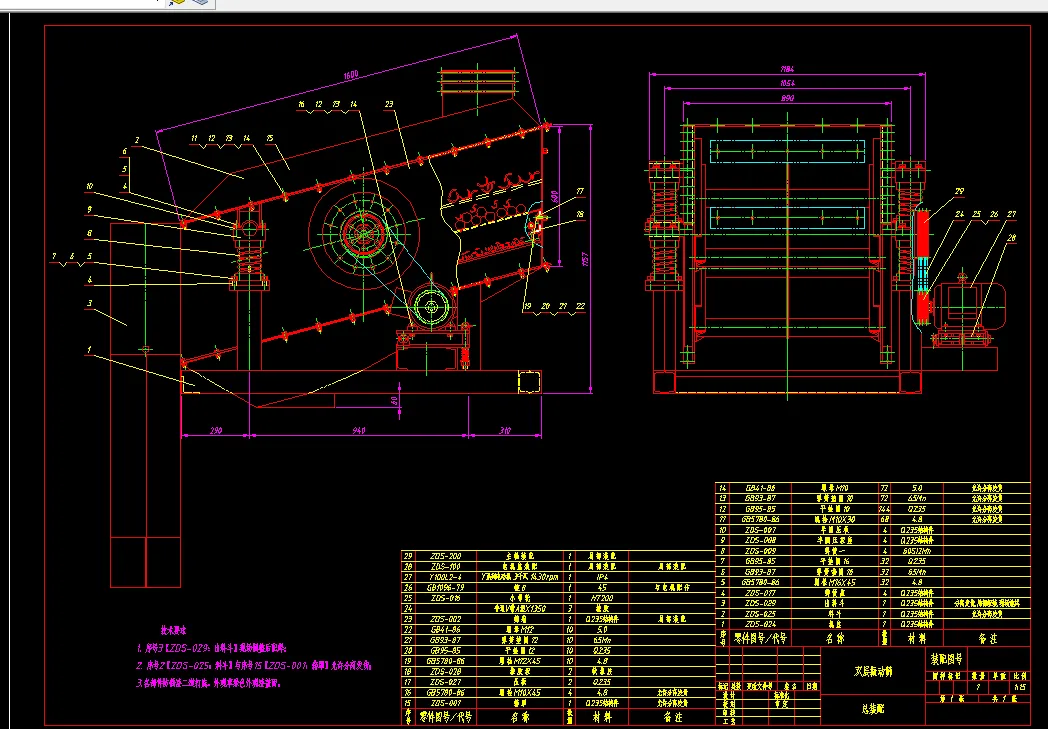The image size is (1048, 729).
Task: Select GB41-86 in parts list row 22
Action: (445, 629)
